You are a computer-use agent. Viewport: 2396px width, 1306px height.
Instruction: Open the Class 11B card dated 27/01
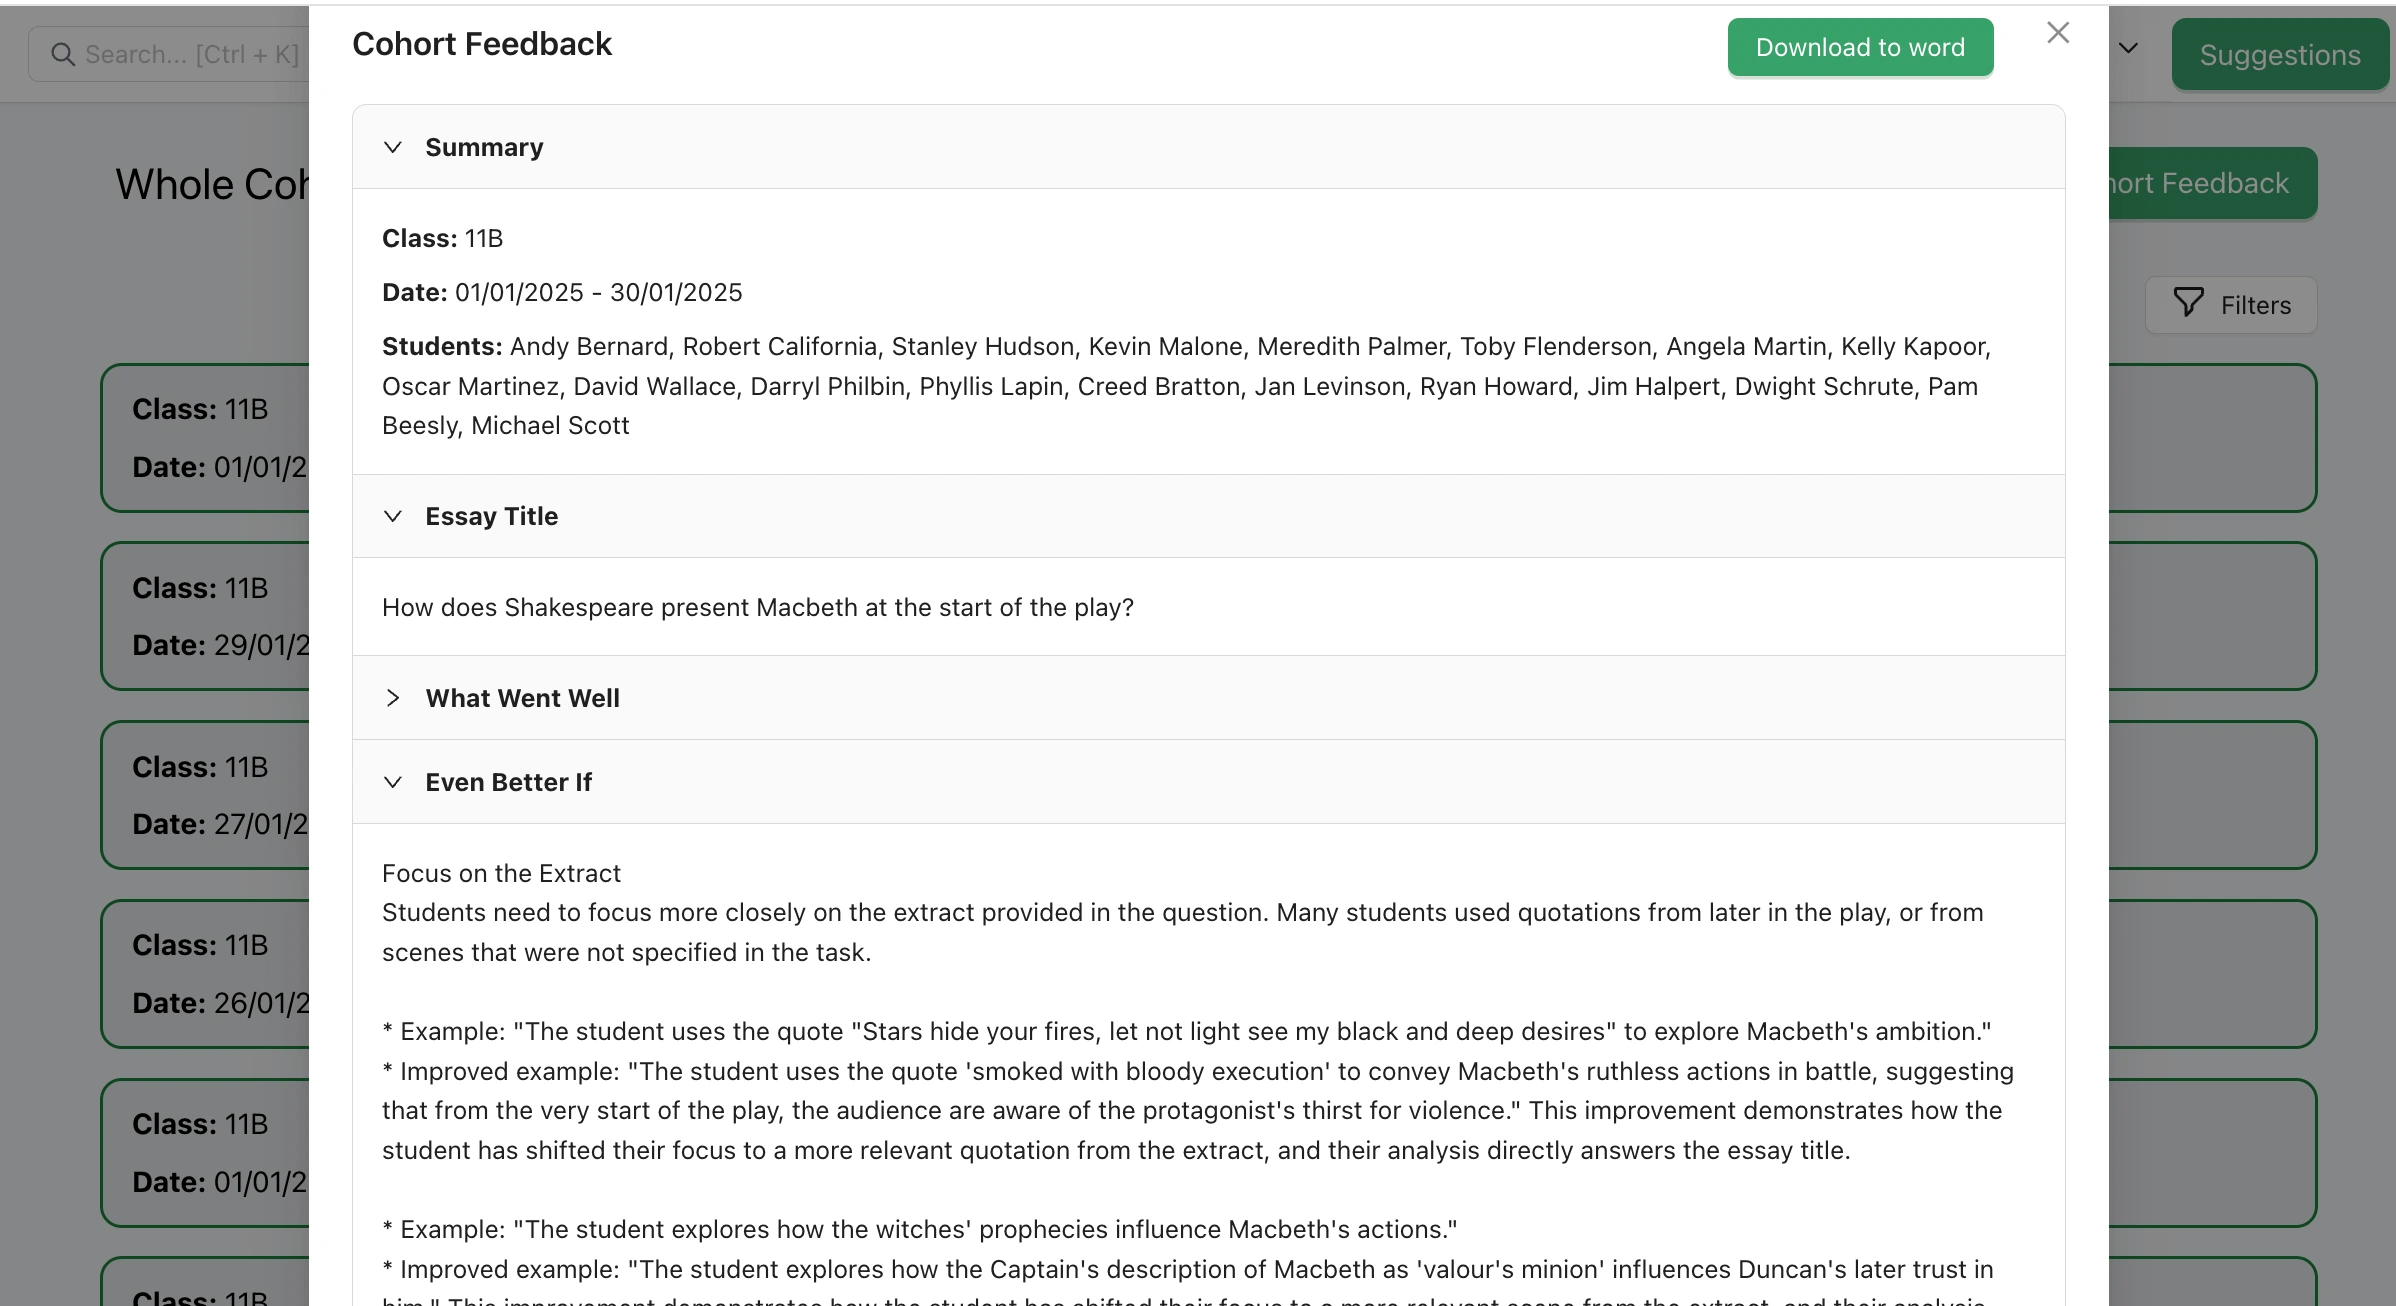tap(205, 795)
